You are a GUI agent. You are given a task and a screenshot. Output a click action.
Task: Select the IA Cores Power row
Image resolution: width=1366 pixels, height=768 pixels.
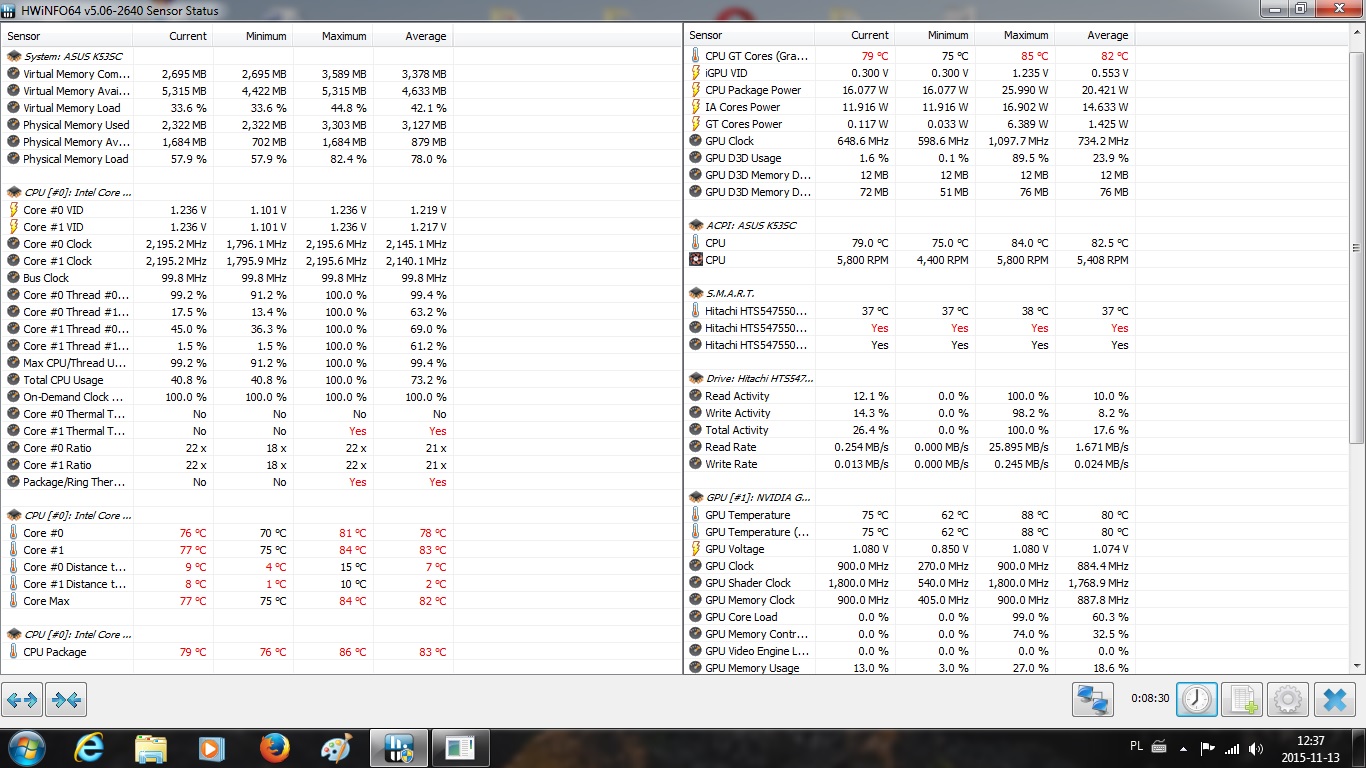tap(910, 107)
